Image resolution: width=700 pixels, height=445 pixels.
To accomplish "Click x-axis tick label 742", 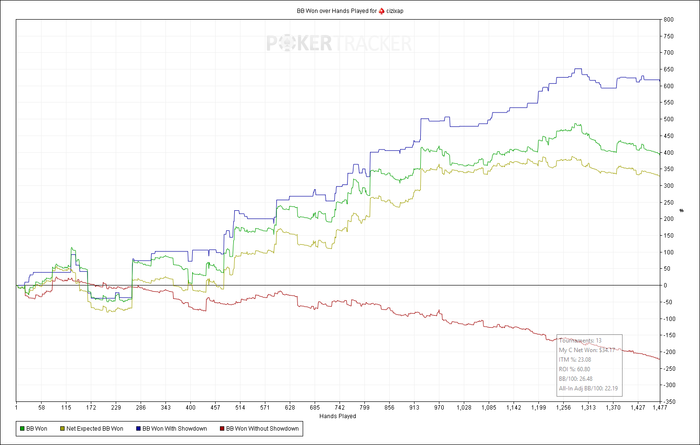I will pos(340,408).
